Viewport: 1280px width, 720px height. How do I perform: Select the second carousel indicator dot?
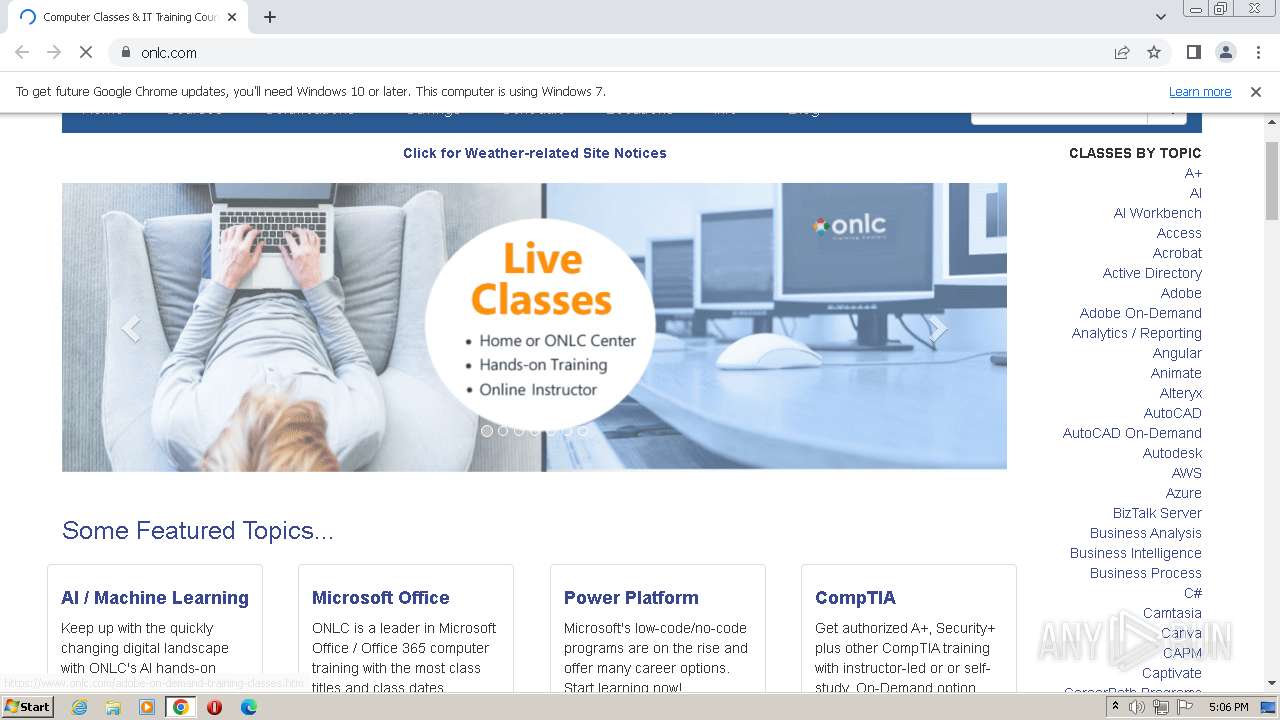pos(503,431)
